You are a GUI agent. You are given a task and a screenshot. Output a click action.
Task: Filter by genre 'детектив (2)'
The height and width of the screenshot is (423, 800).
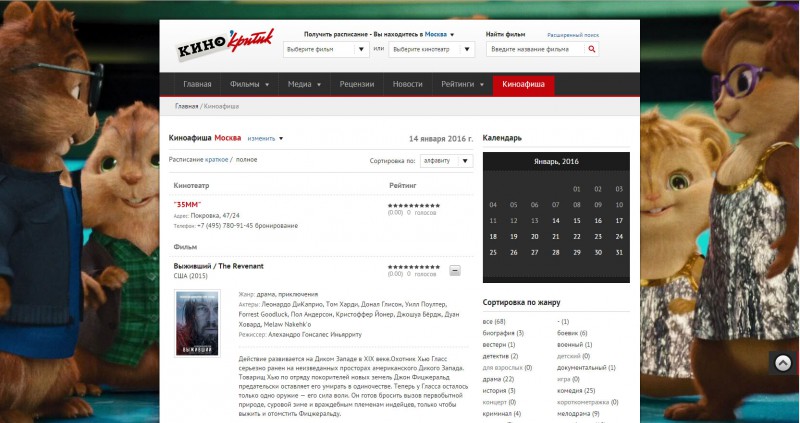point(501,356)
